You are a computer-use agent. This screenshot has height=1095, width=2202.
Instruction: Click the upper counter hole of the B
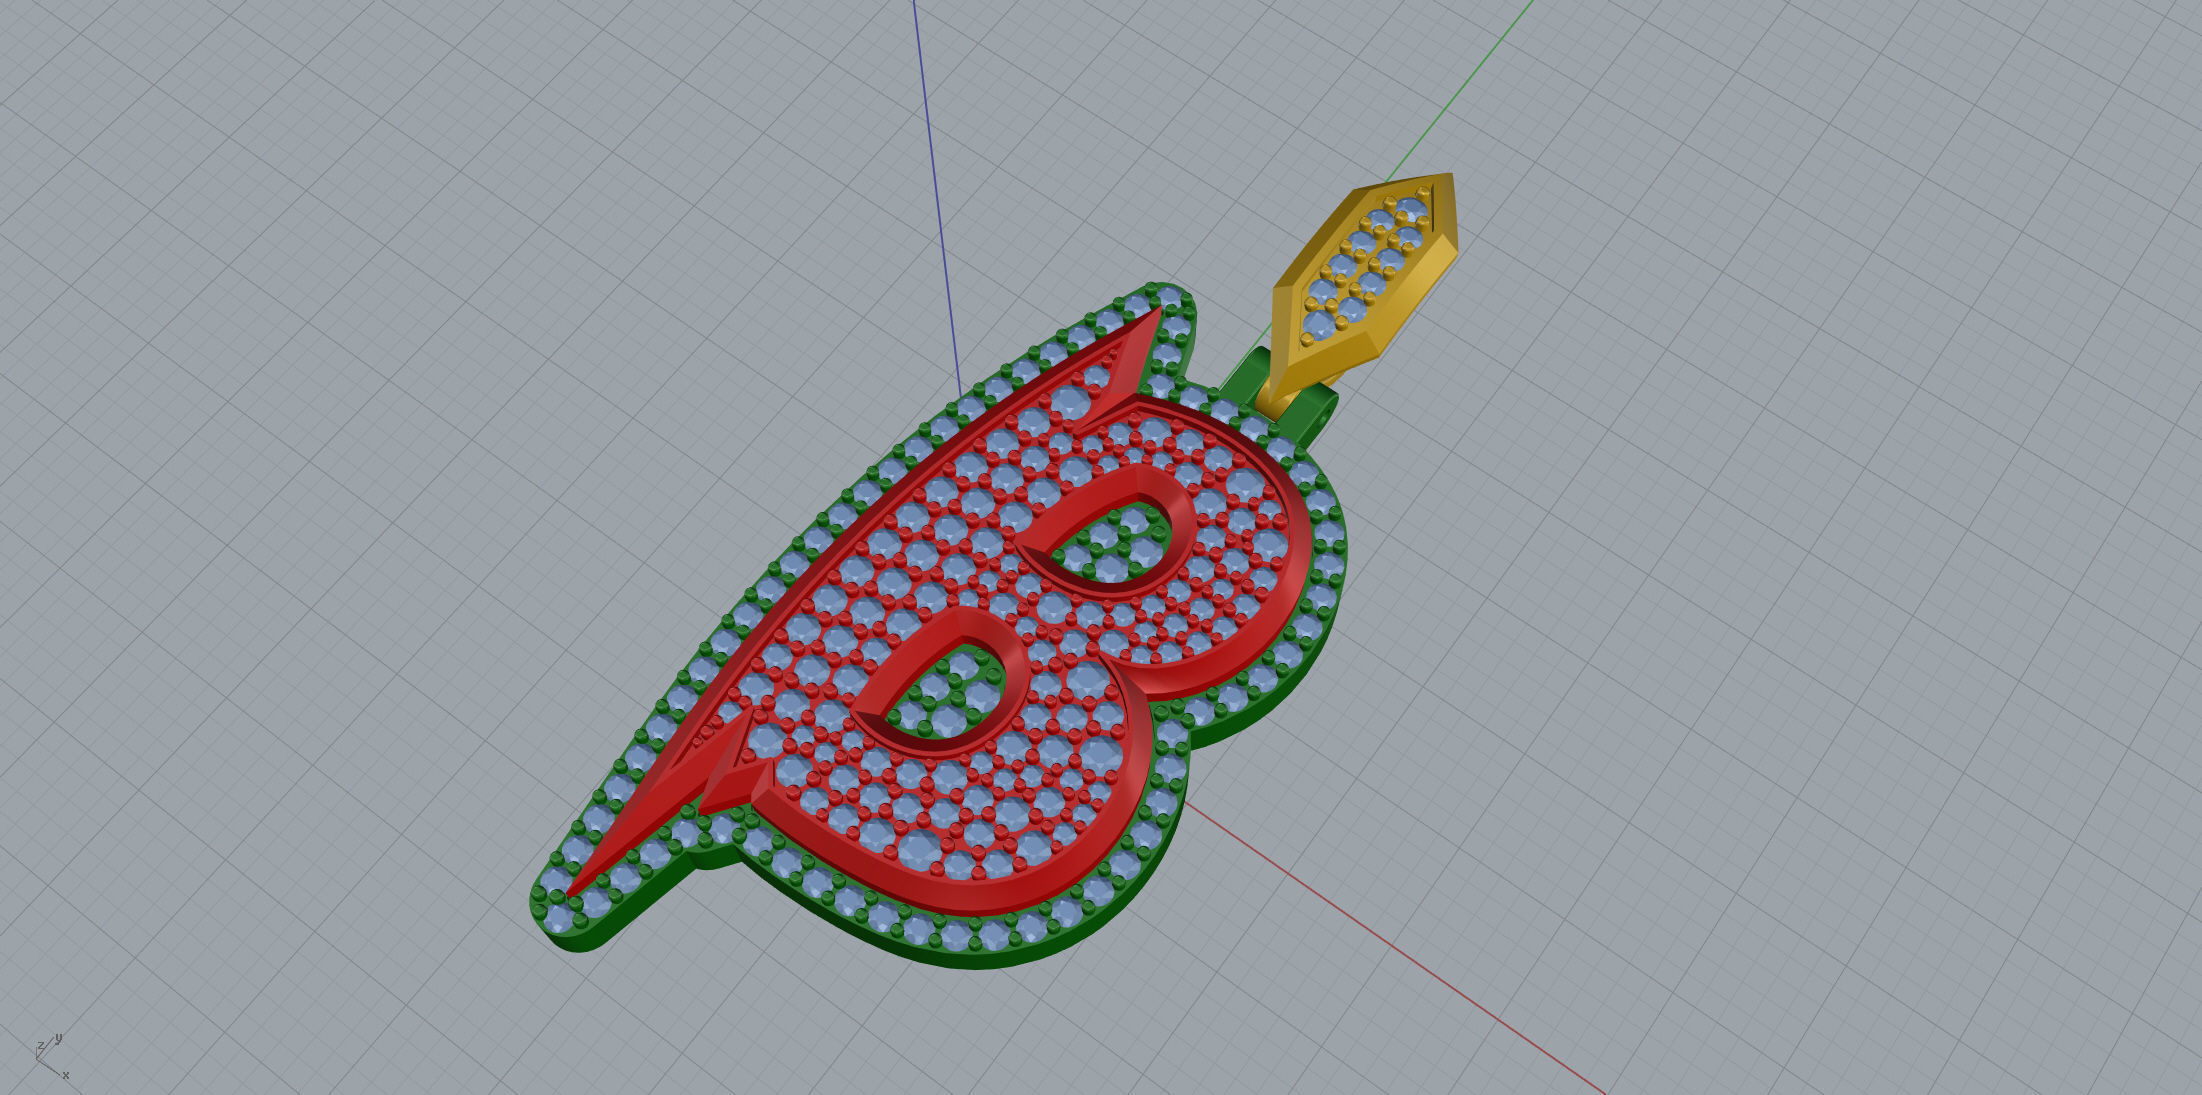(1115, 542)
